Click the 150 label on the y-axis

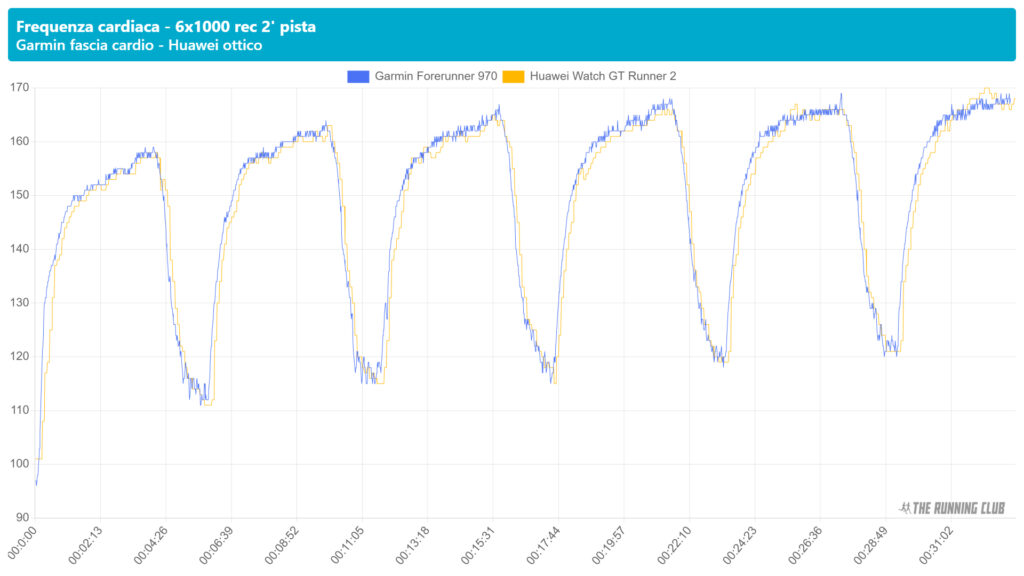[19, 195]
